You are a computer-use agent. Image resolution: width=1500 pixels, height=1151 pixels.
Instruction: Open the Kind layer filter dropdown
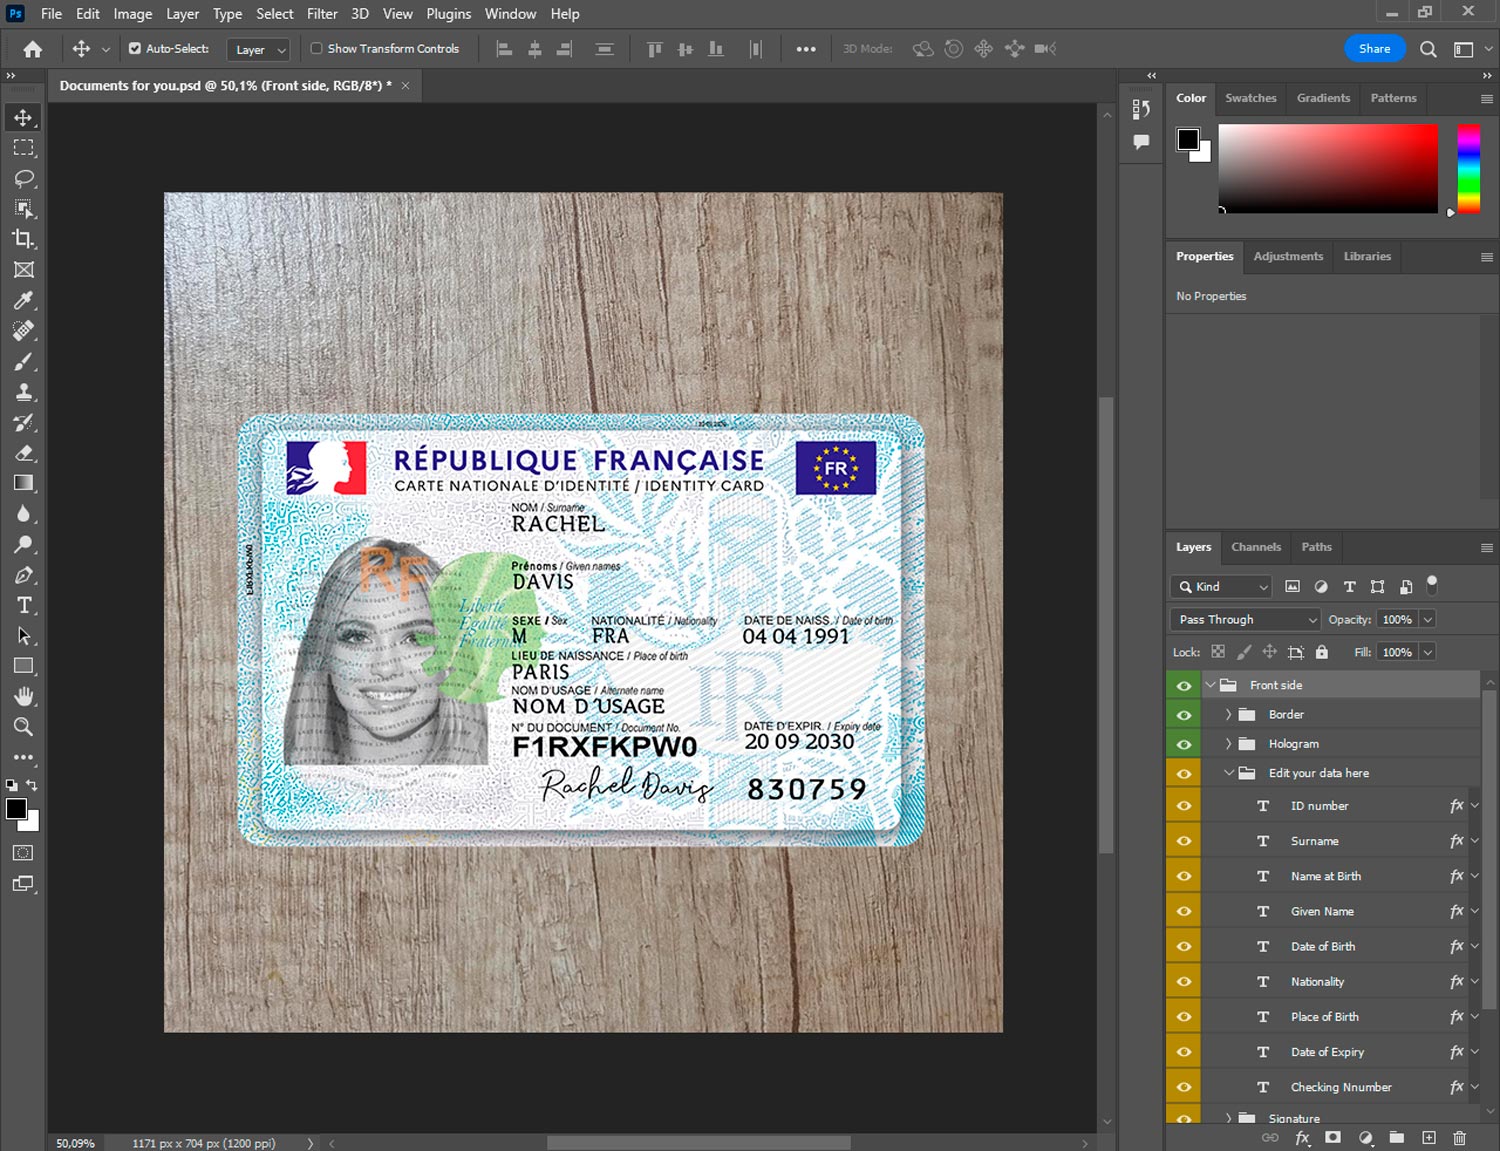pos(1221,587)
